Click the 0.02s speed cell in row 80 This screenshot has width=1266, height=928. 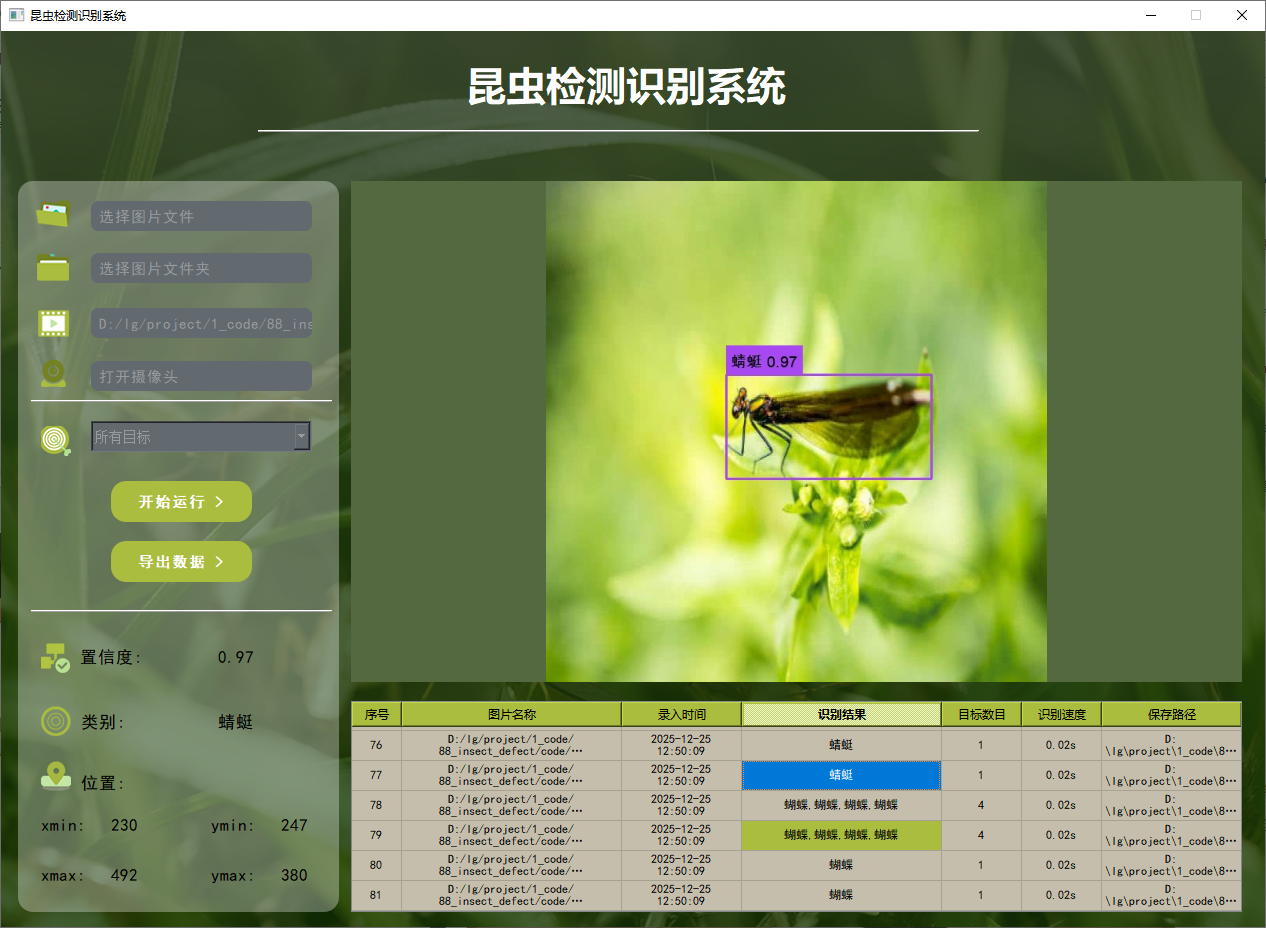[1061, 865]
